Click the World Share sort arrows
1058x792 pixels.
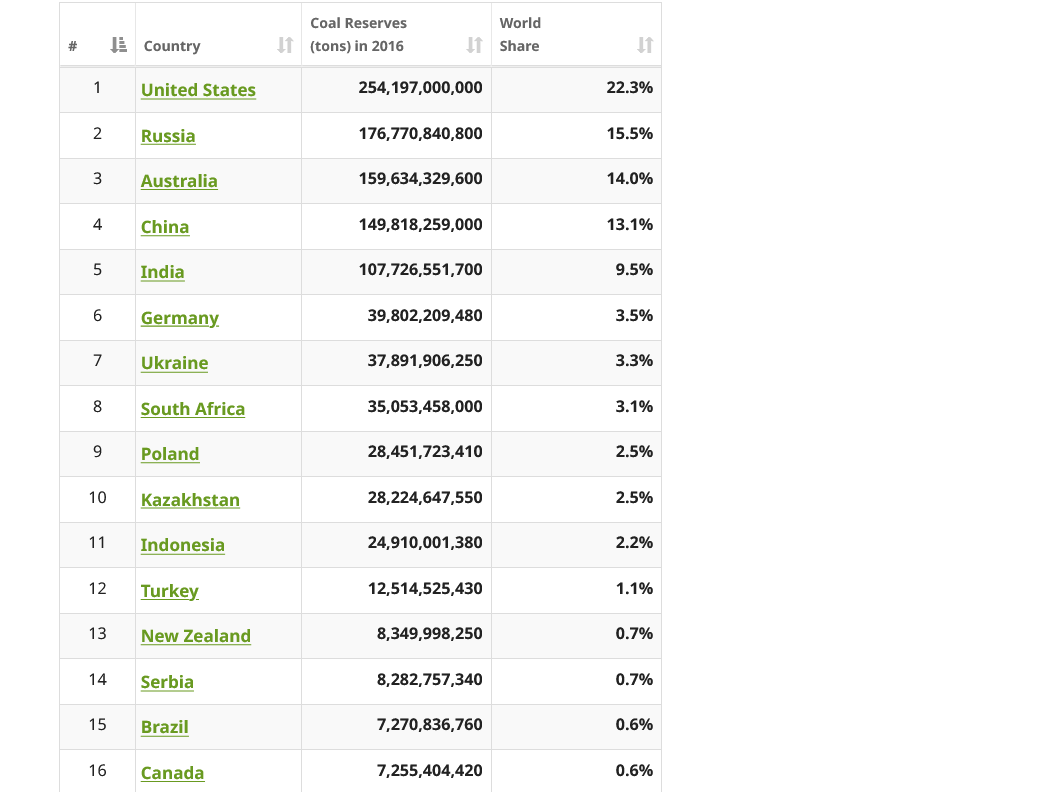pos(645,45)
